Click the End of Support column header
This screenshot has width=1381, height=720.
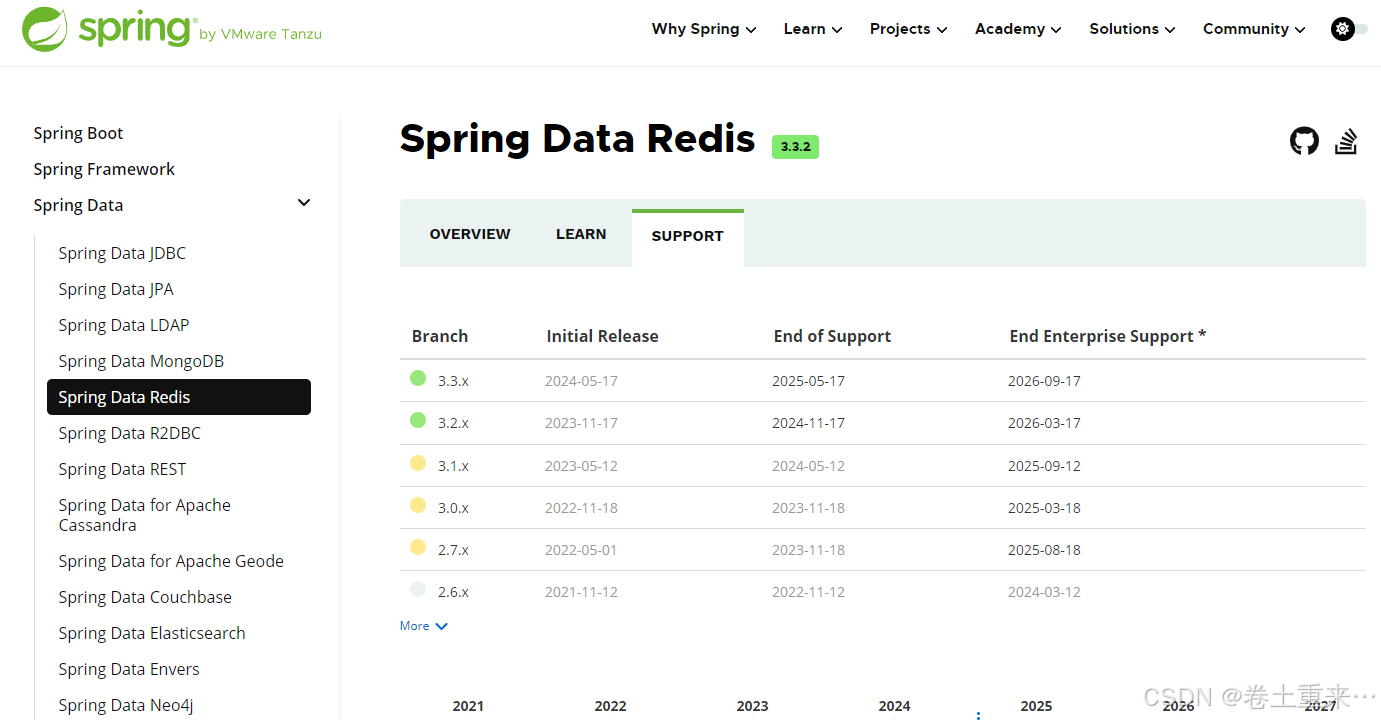[832, 336]
